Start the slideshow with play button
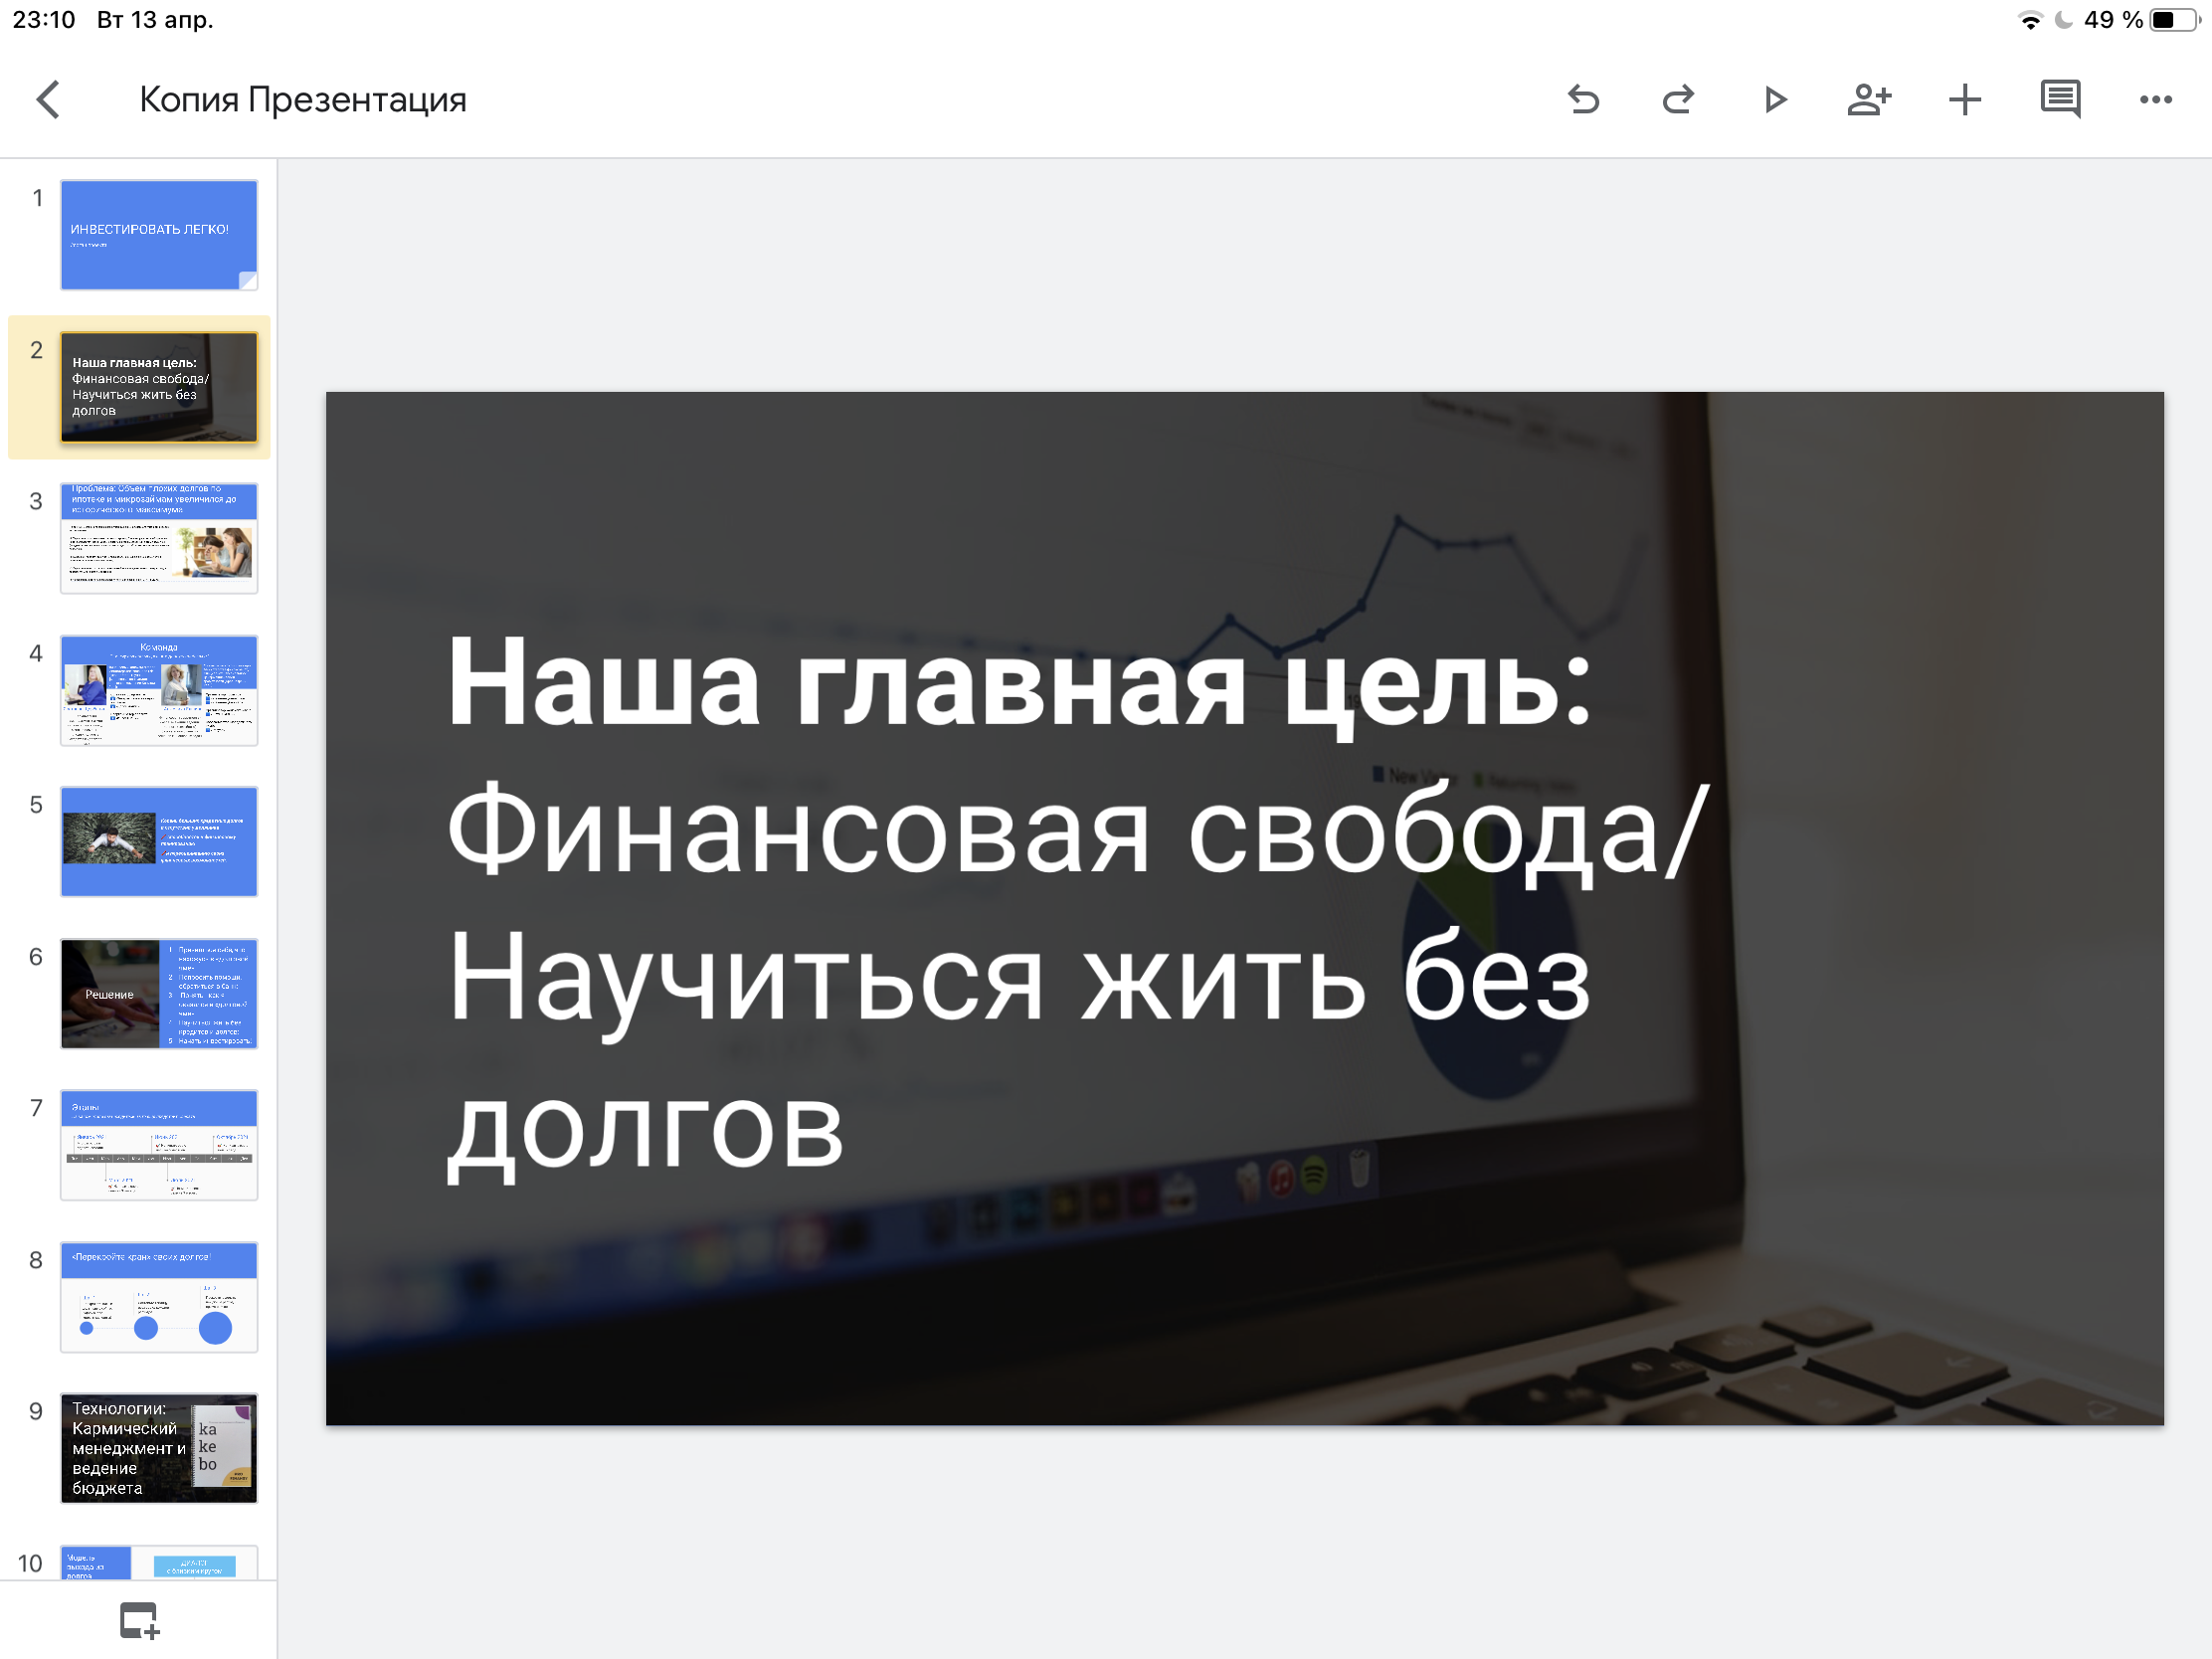Viewport: 2212px width, 1659px height. pos(1775,100)
